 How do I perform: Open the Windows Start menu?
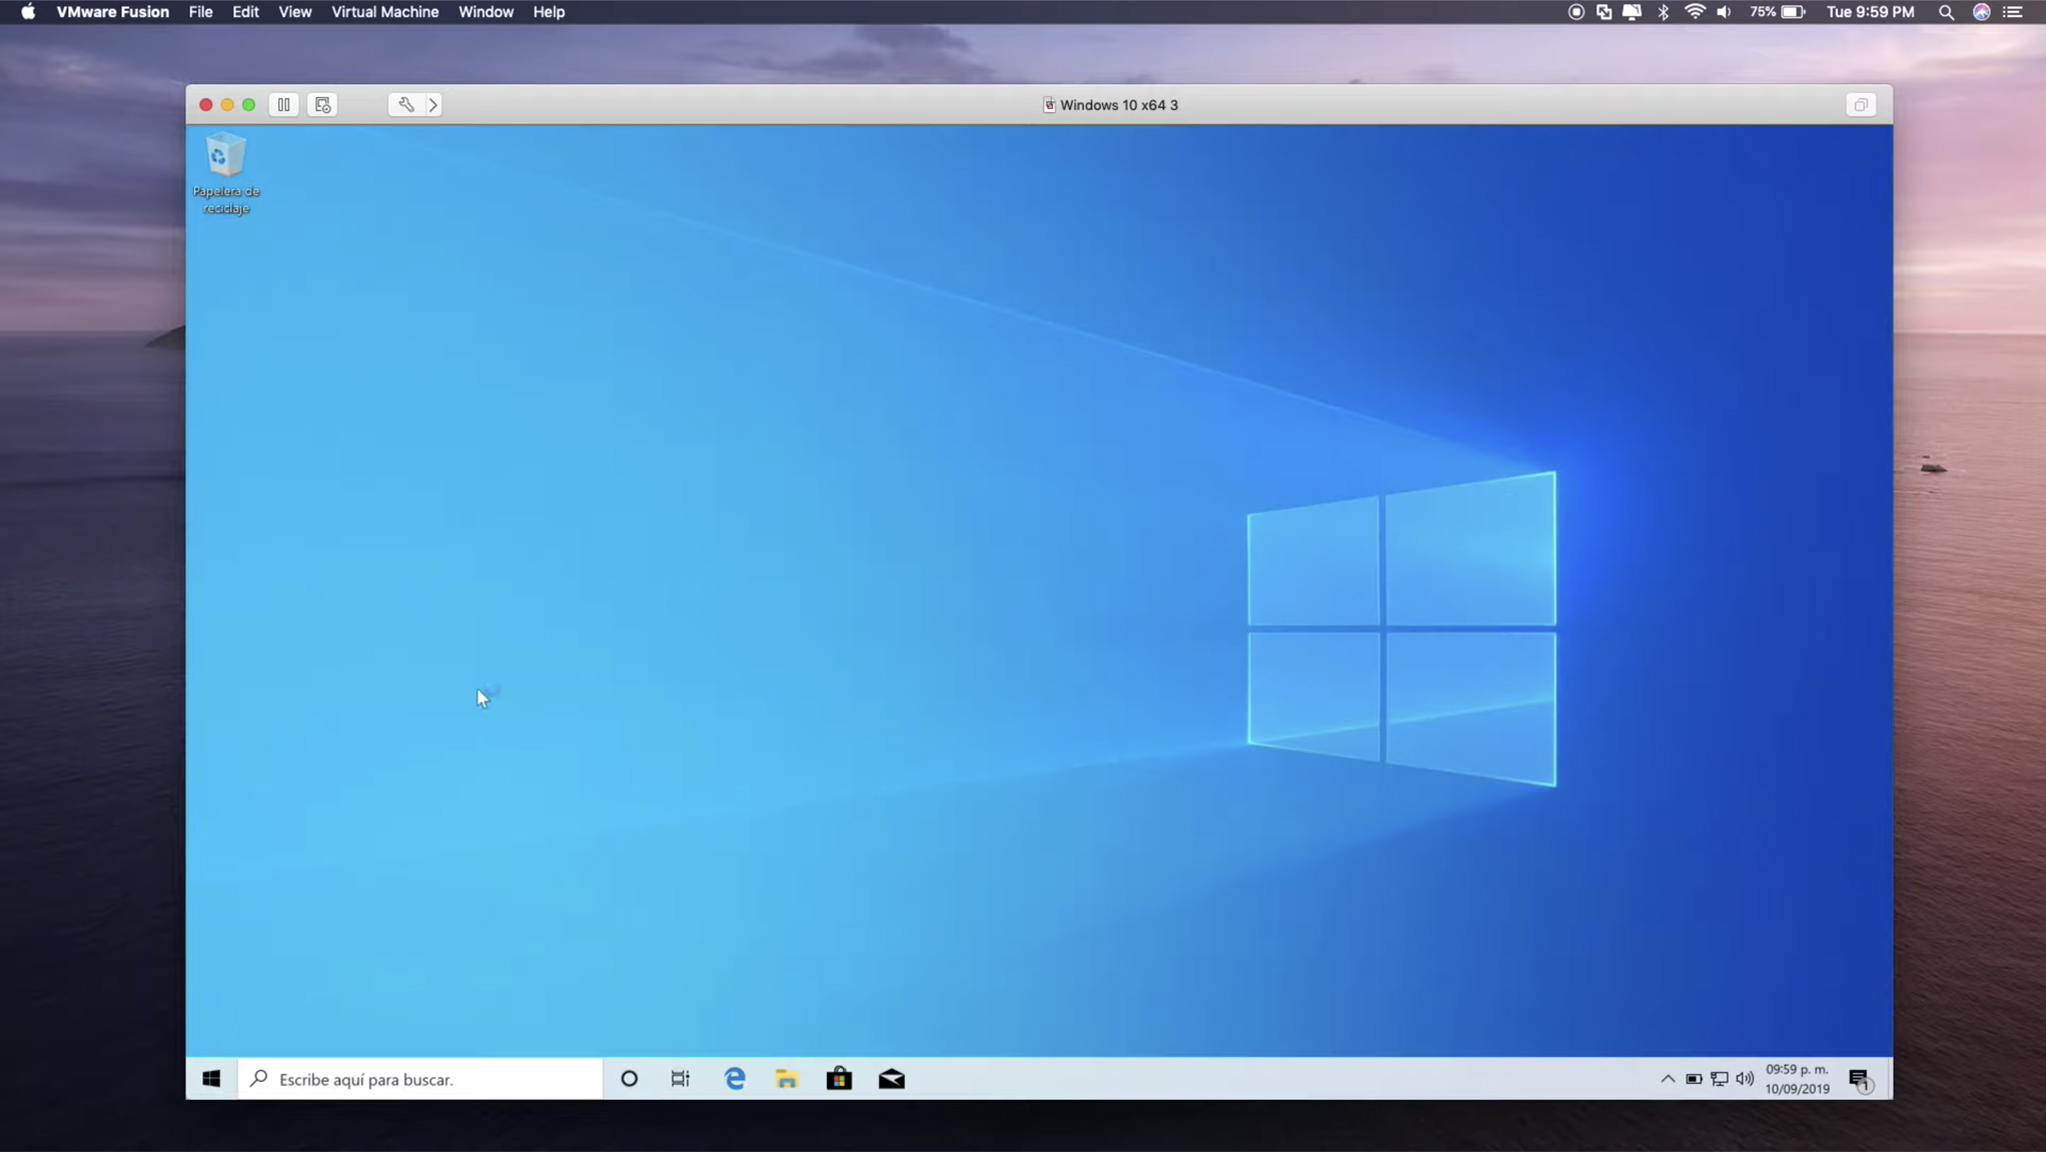pyautogui.click(x=211, y=1079)
